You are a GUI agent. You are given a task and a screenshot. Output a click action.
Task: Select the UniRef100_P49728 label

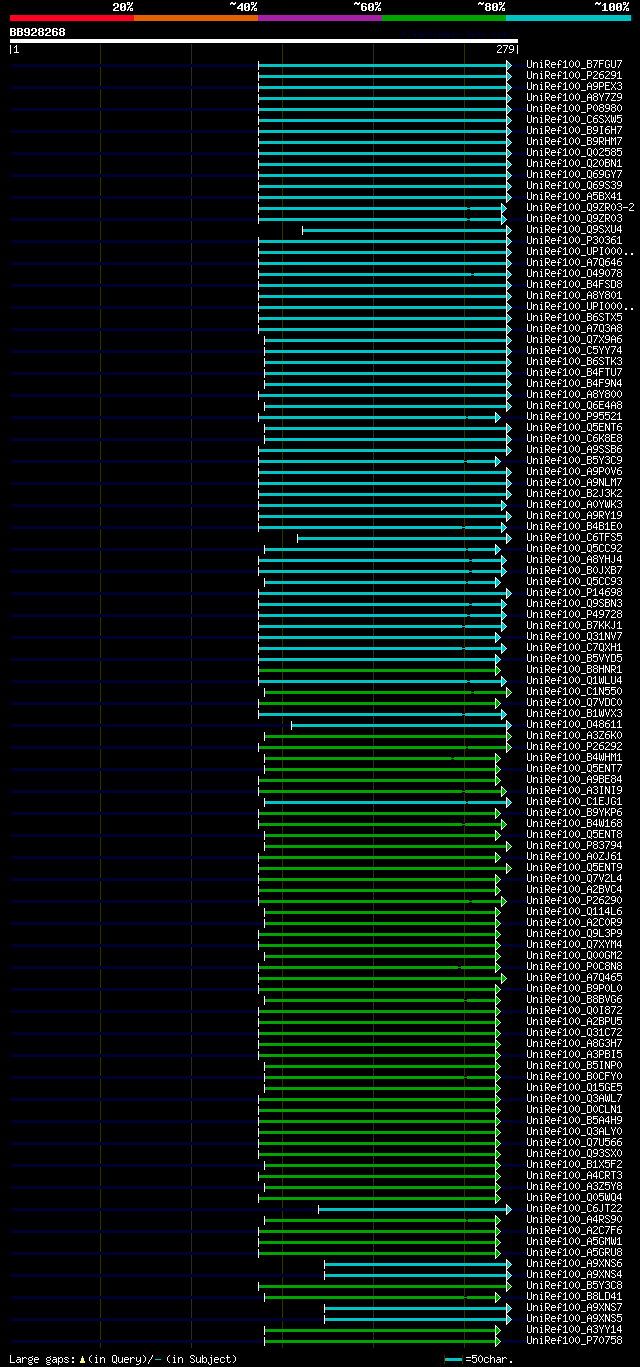click(x=574, y=614)
